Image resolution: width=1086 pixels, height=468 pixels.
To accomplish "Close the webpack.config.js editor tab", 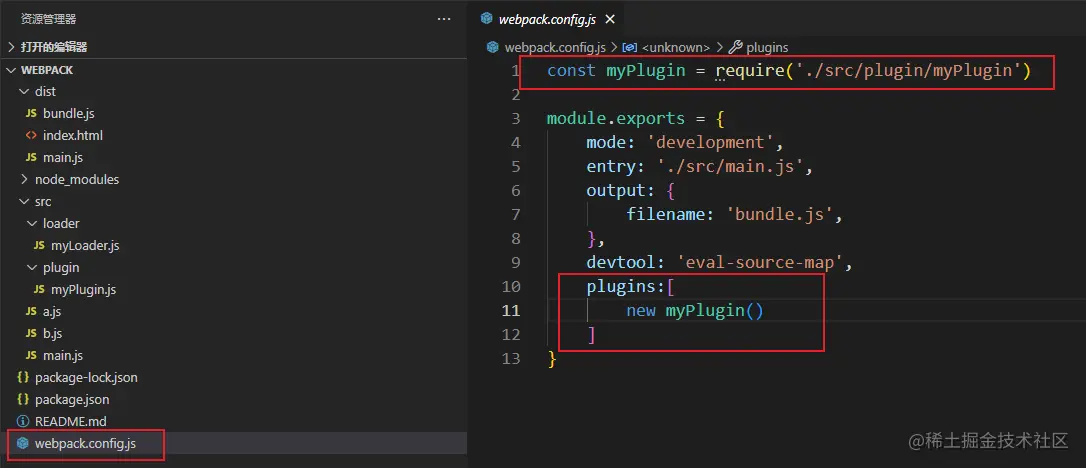I will [x=609, y=19].
